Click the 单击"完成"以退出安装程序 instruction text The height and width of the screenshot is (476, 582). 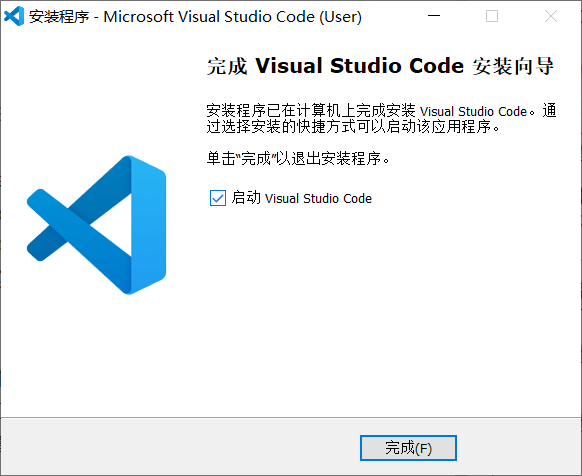pos(298,159)
